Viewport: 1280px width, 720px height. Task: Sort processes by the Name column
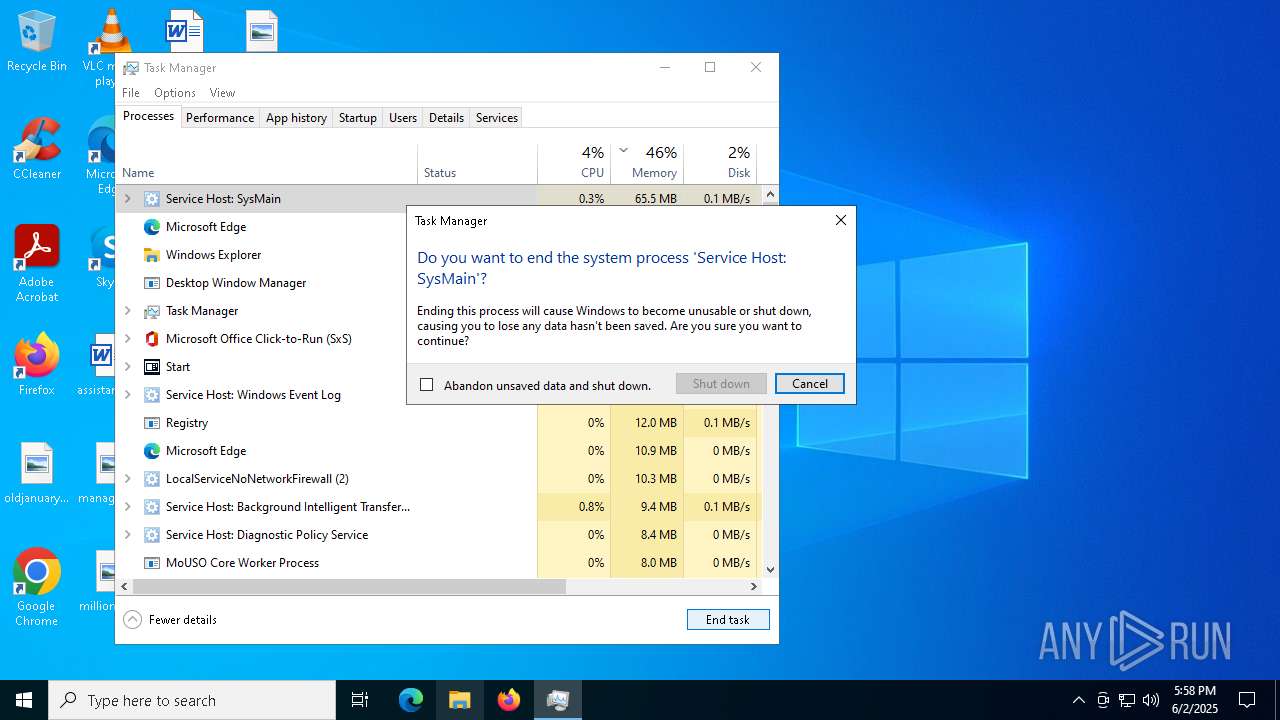coord(267,163)
